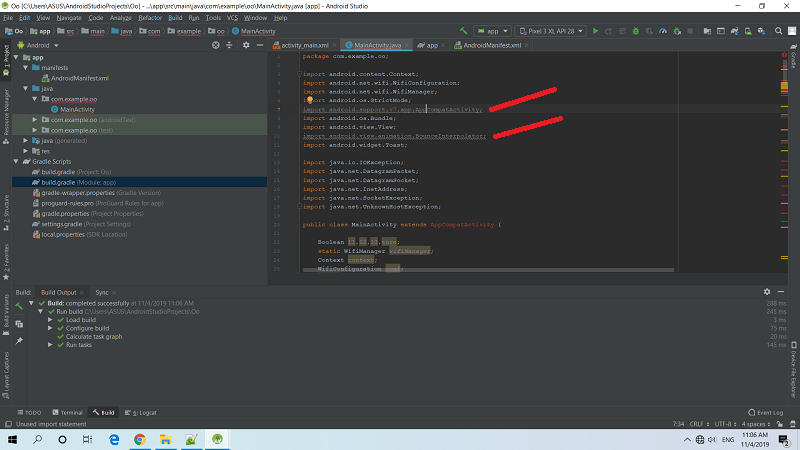
Task: Click the Make Project hammer icon
Action: click(463, 31)
